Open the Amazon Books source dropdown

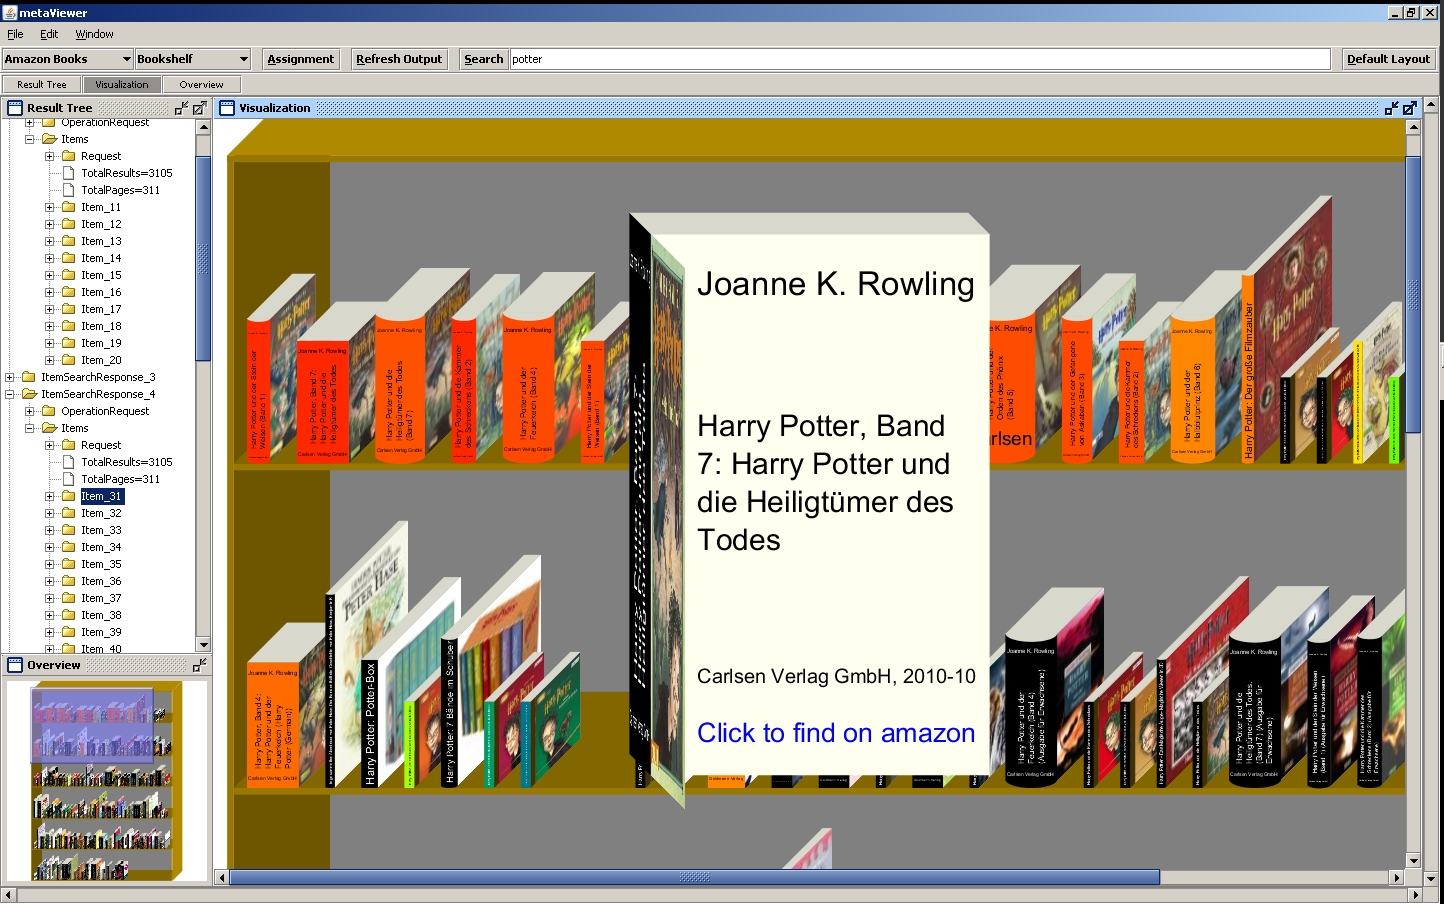click(67, 59)
